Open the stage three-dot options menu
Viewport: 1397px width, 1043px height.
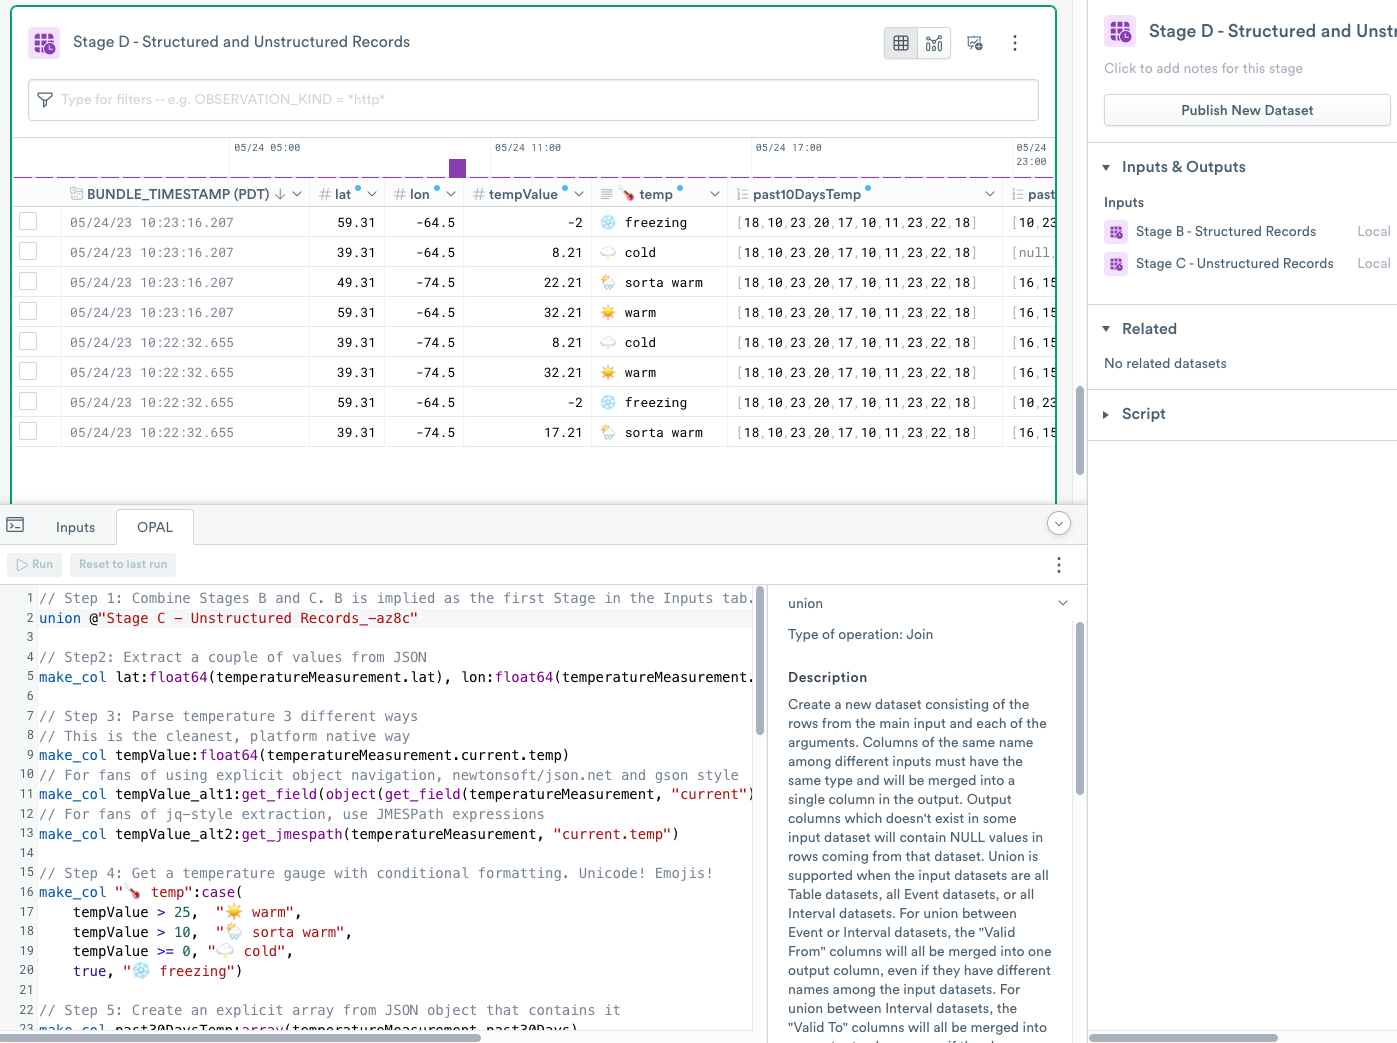point(1015,43)
